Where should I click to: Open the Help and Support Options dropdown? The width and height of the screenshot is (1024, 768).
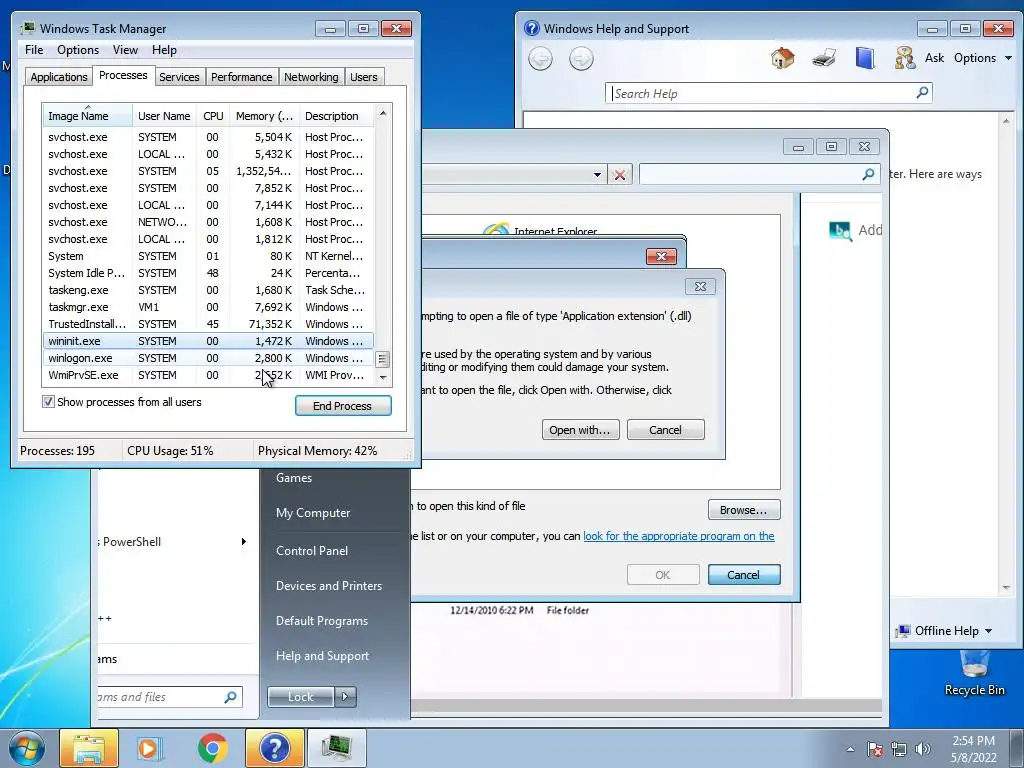pyautogui.click(x=983, y=57)
